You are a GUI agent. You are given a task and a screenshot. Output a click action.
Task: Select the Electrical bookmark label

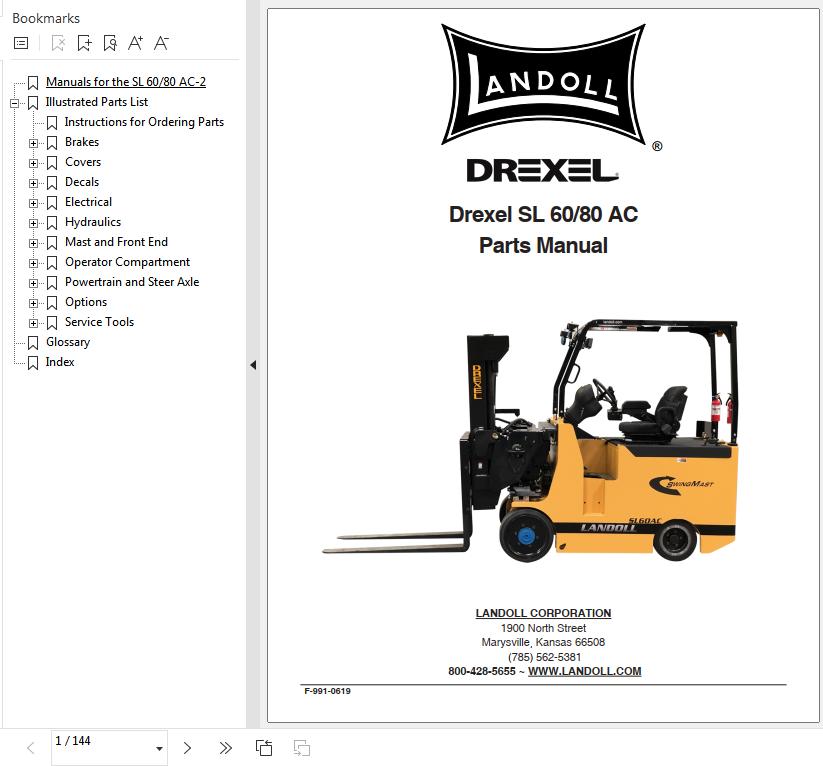click(88, 202)
